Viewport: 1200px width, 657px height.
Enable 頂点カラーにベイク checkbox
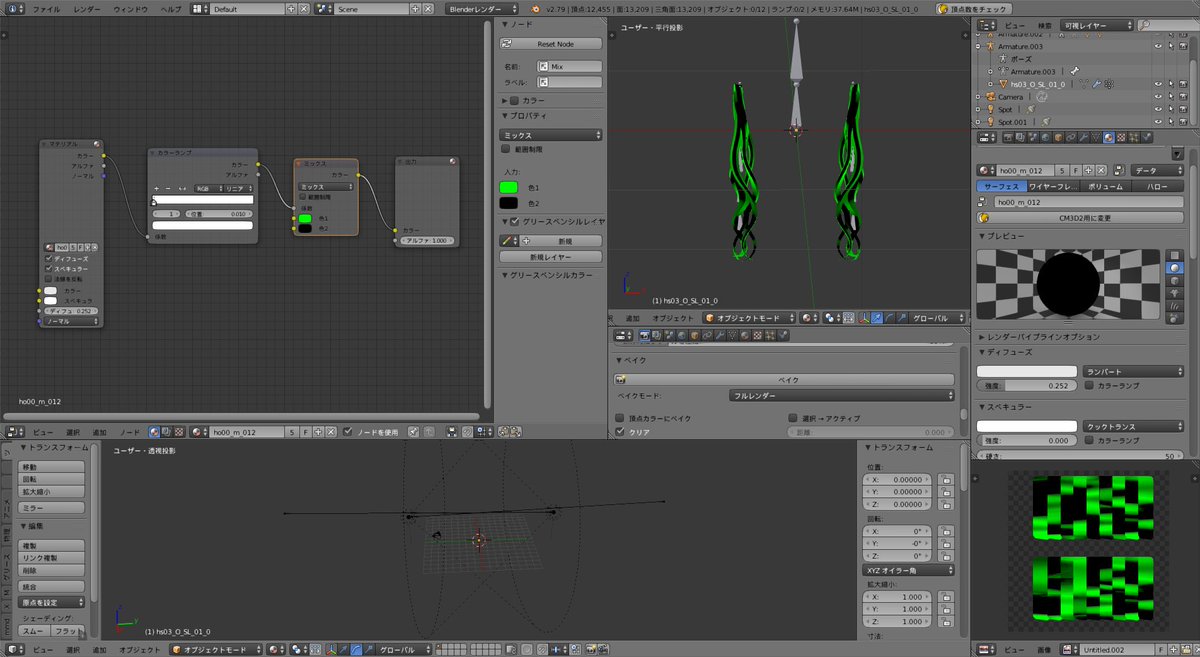(620, 418)
